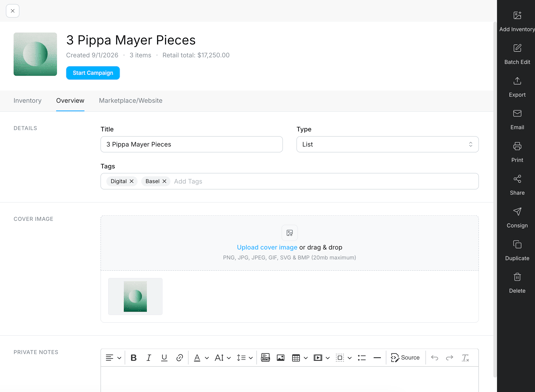The height and width of the screenshot is (392, 535).
Task: Click inside the private notes text area
Action: coord(289,379)
